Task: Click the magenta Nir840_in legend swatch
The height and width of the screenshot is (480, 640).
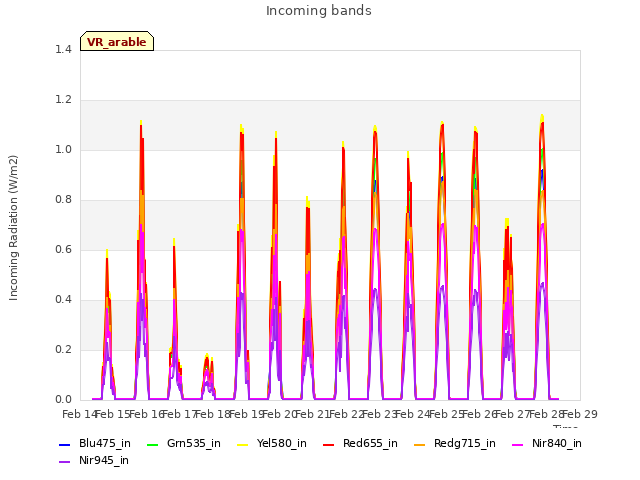Action: pos(518,444)
